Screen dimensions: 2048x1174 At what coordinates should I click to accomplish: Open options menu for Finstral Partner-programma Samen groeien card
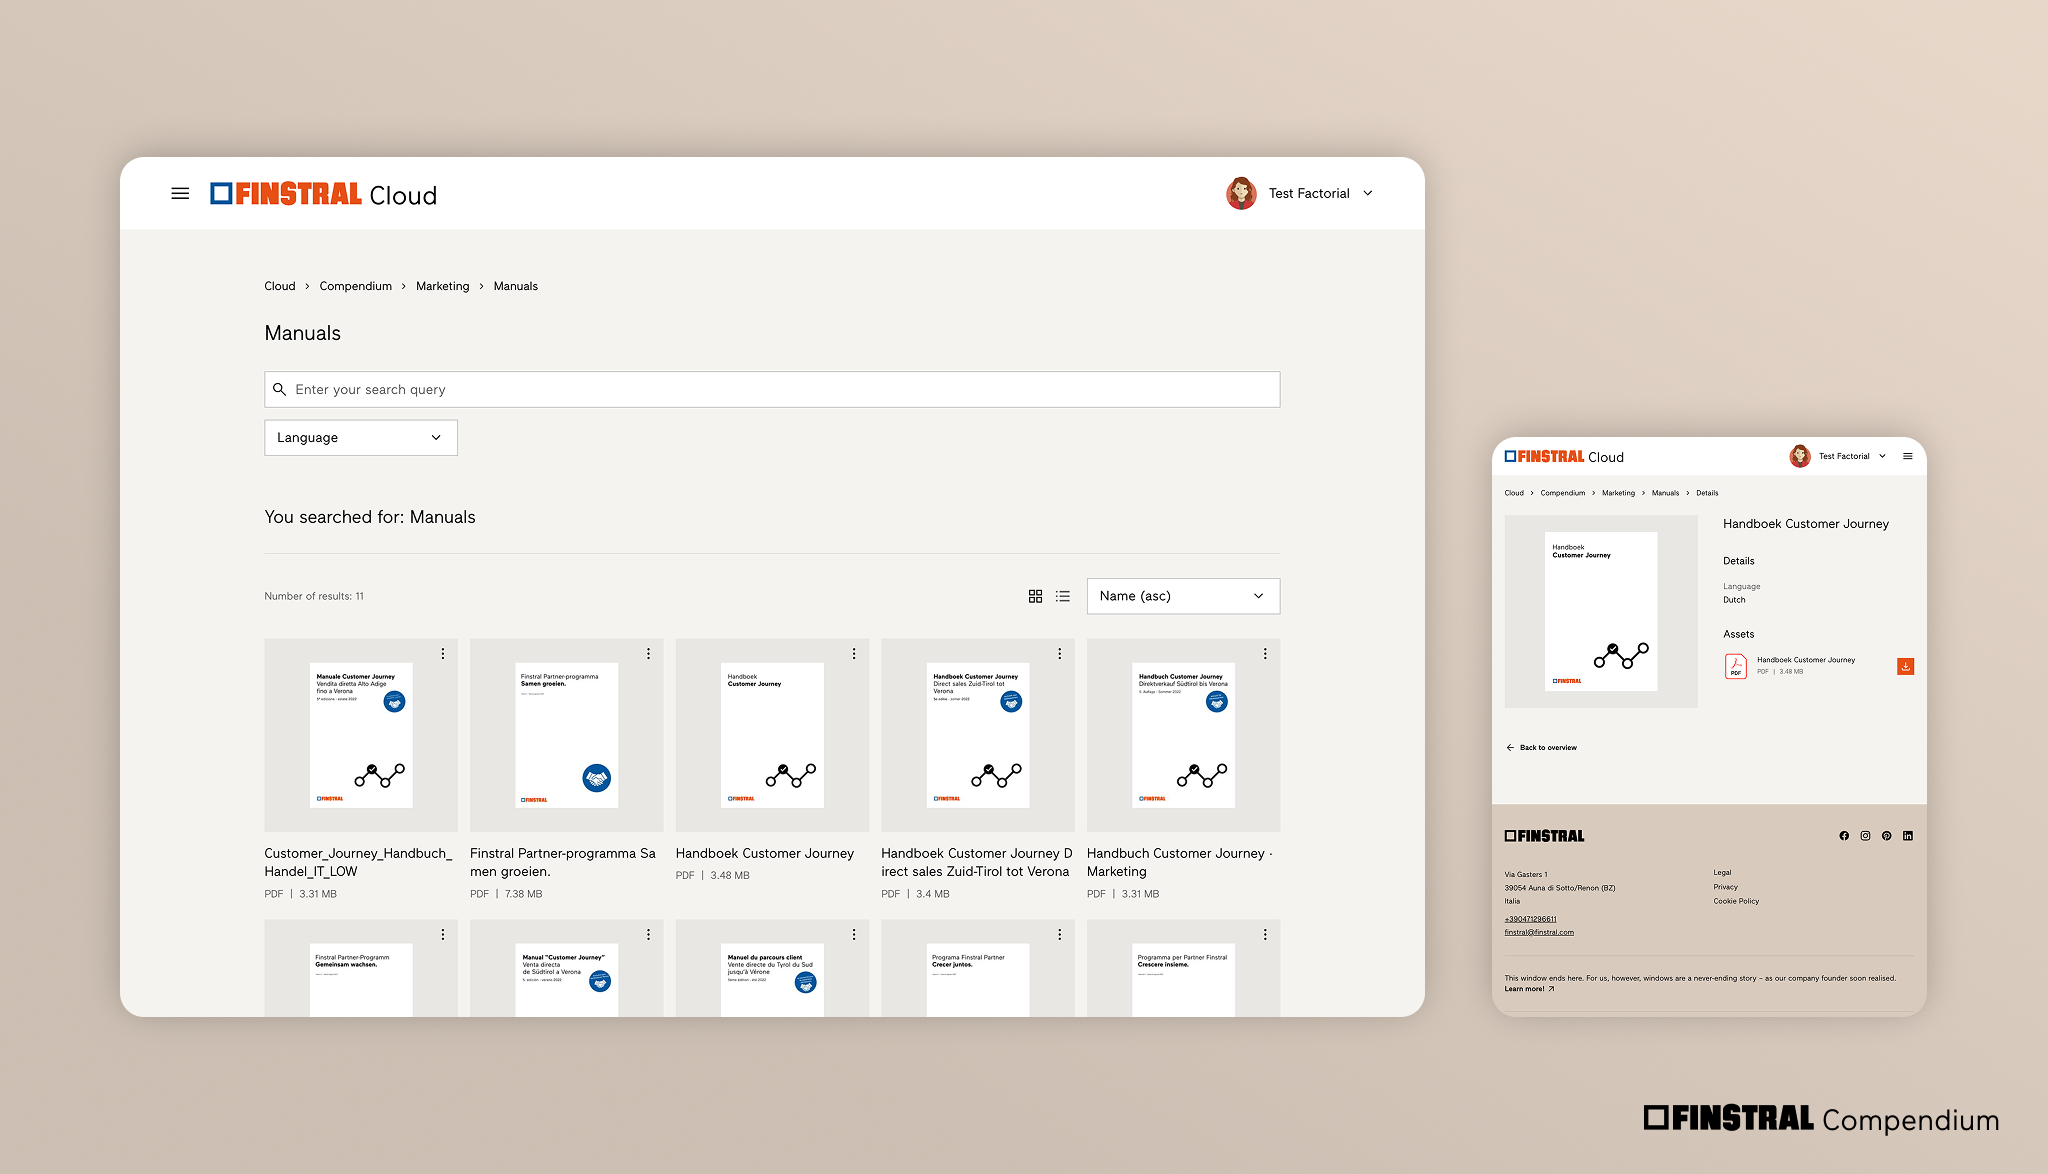[x=648, y=653]
